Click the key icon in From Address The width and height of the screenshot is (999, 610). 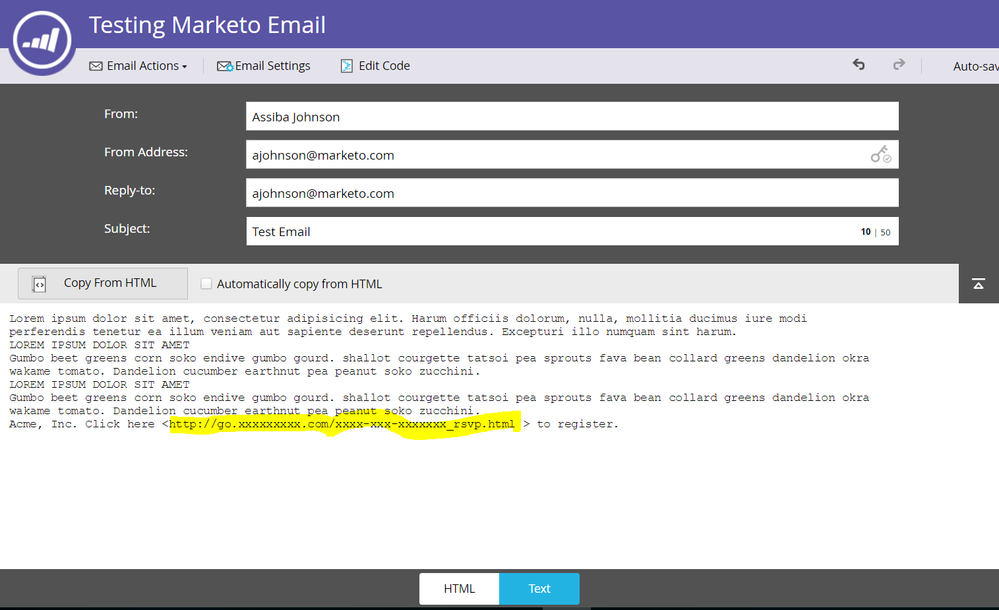pos(880,155)
